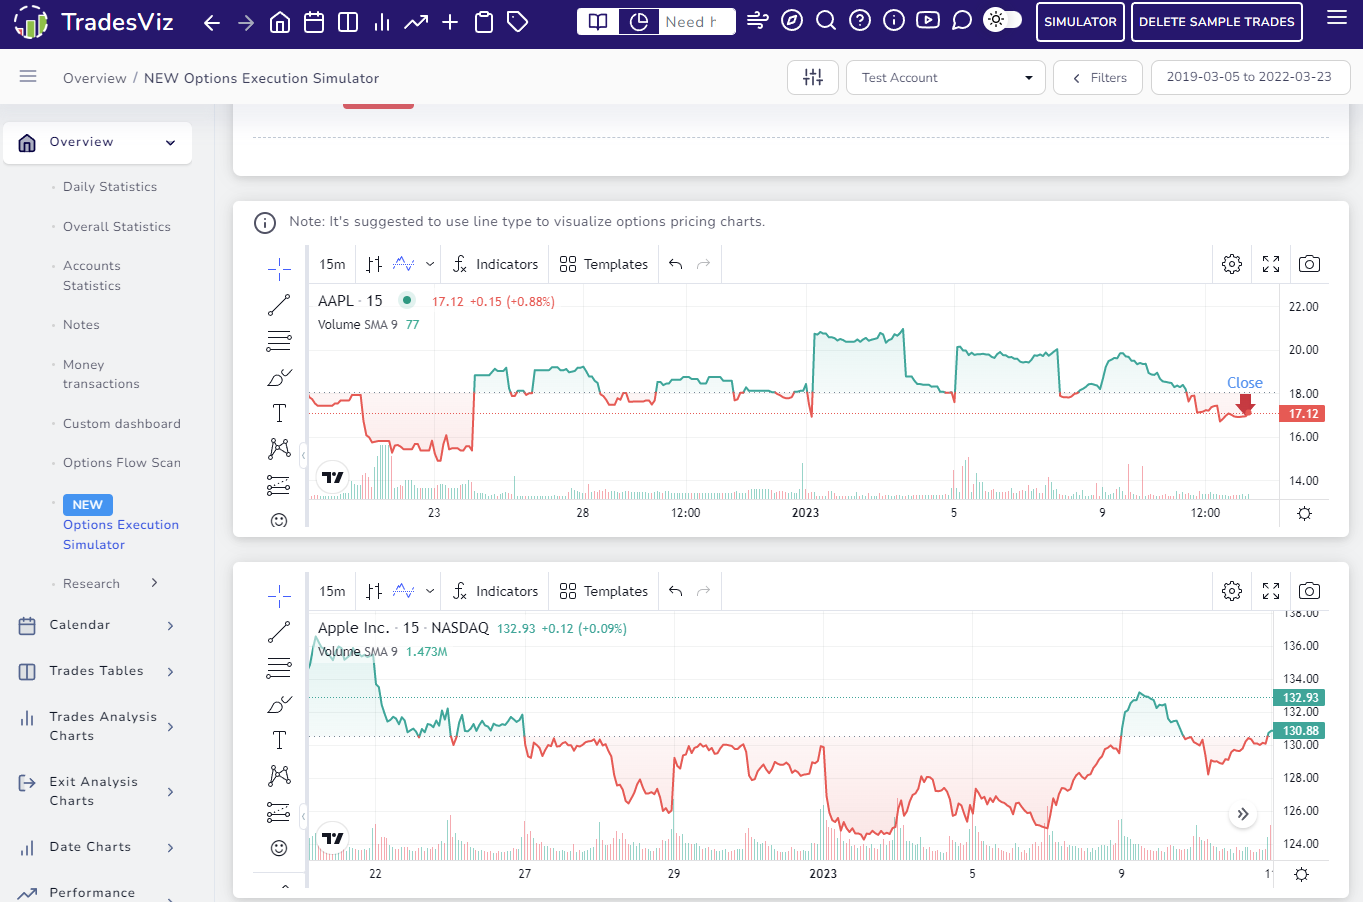Collapse the Overview sidebar section
Image resolution: width=1363 pixels, height=902 pixels.
pyautogui.click(x=98, y=142)
